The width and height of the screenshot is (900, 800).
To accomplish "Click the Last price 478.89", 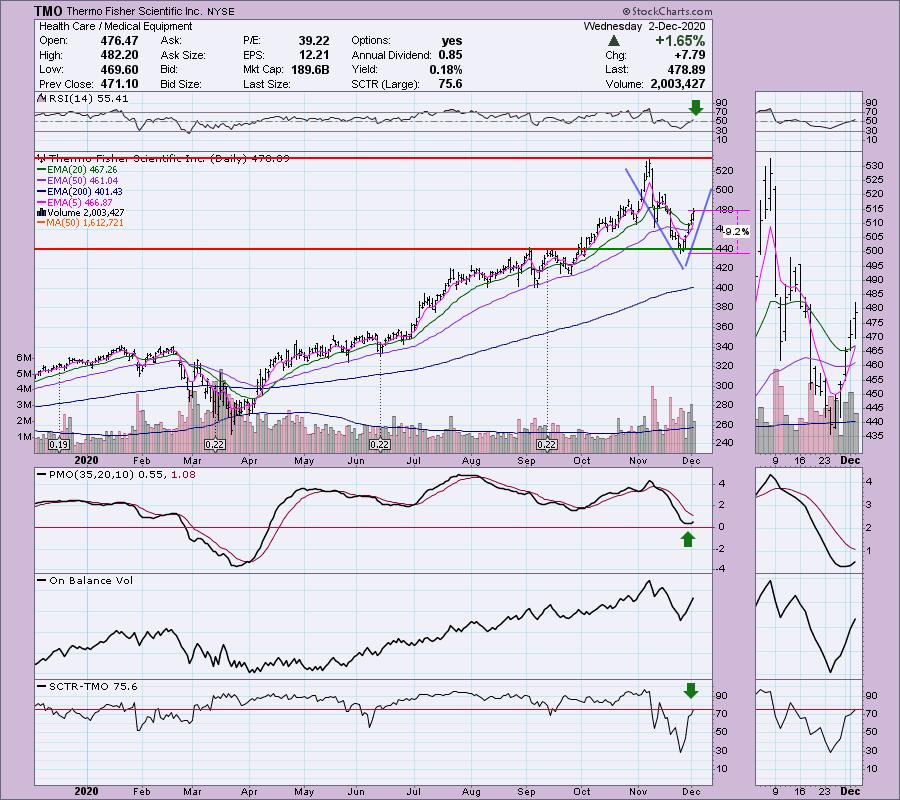I will click(687, 69).
